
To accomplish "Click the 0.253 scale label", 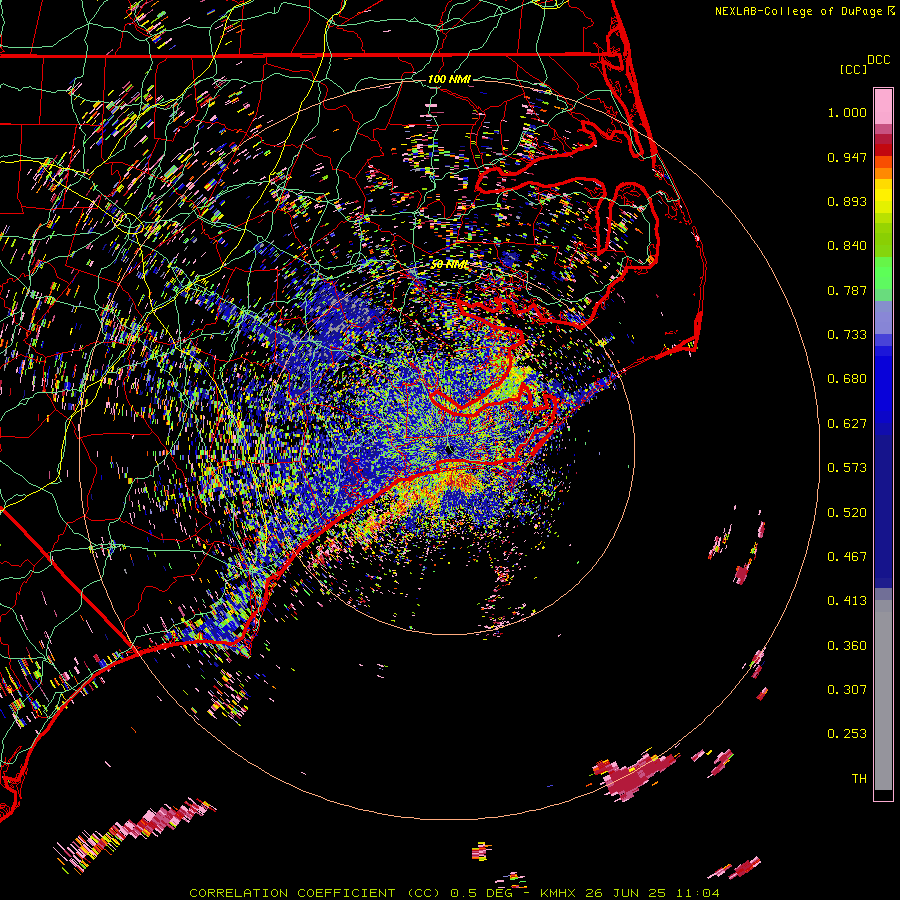I will [x=847, y=734].
